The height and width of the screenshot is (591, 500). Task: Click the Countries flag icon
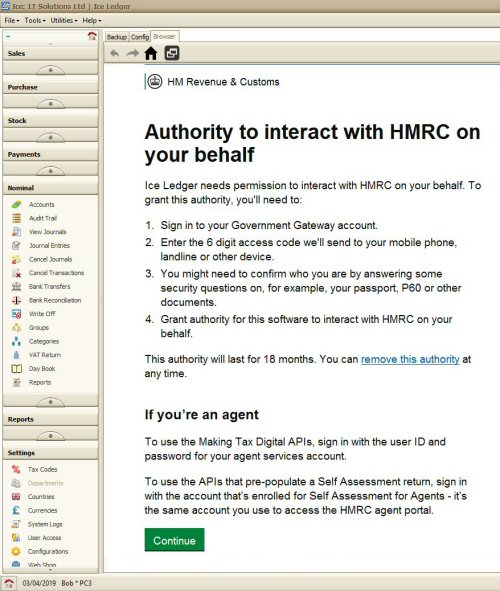point(16,497)
